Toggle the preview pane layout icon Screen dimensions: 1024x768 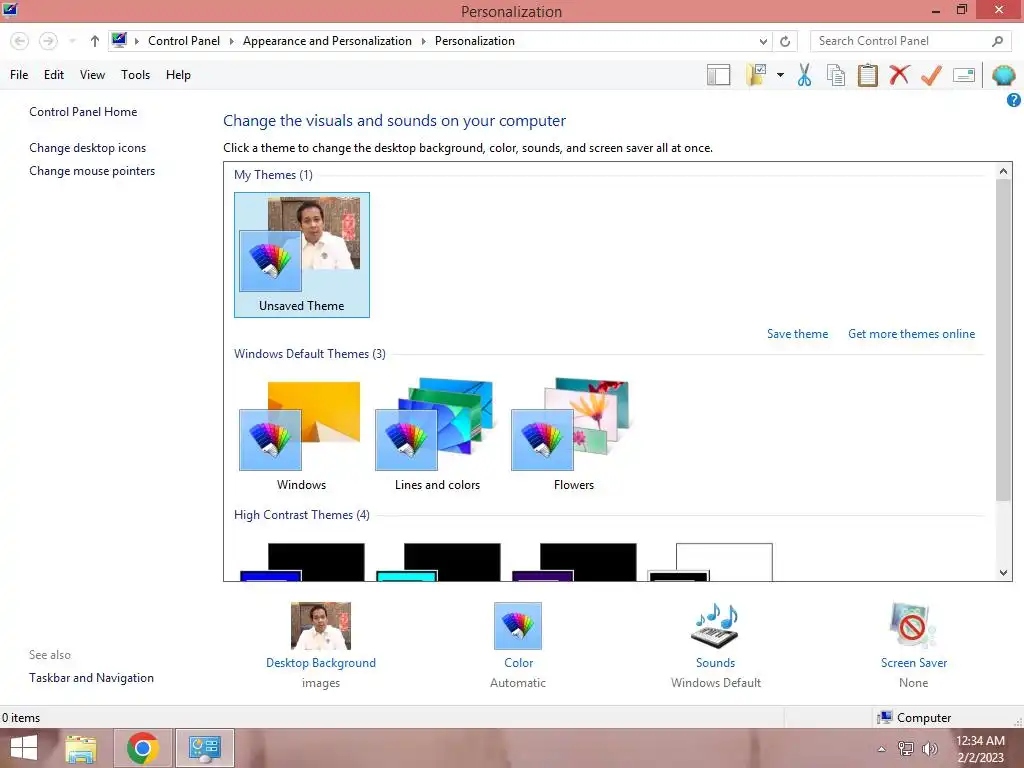point(718,75)
